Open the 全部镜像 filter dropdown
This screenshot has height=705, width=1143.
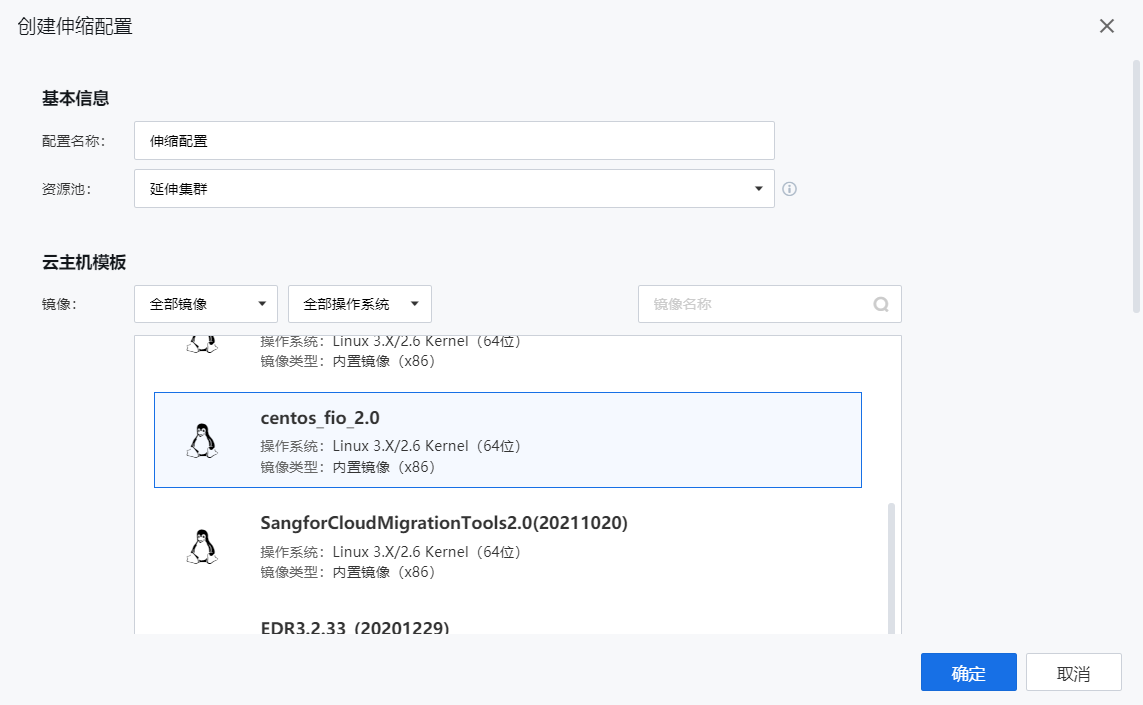click(x=206, y=304)
